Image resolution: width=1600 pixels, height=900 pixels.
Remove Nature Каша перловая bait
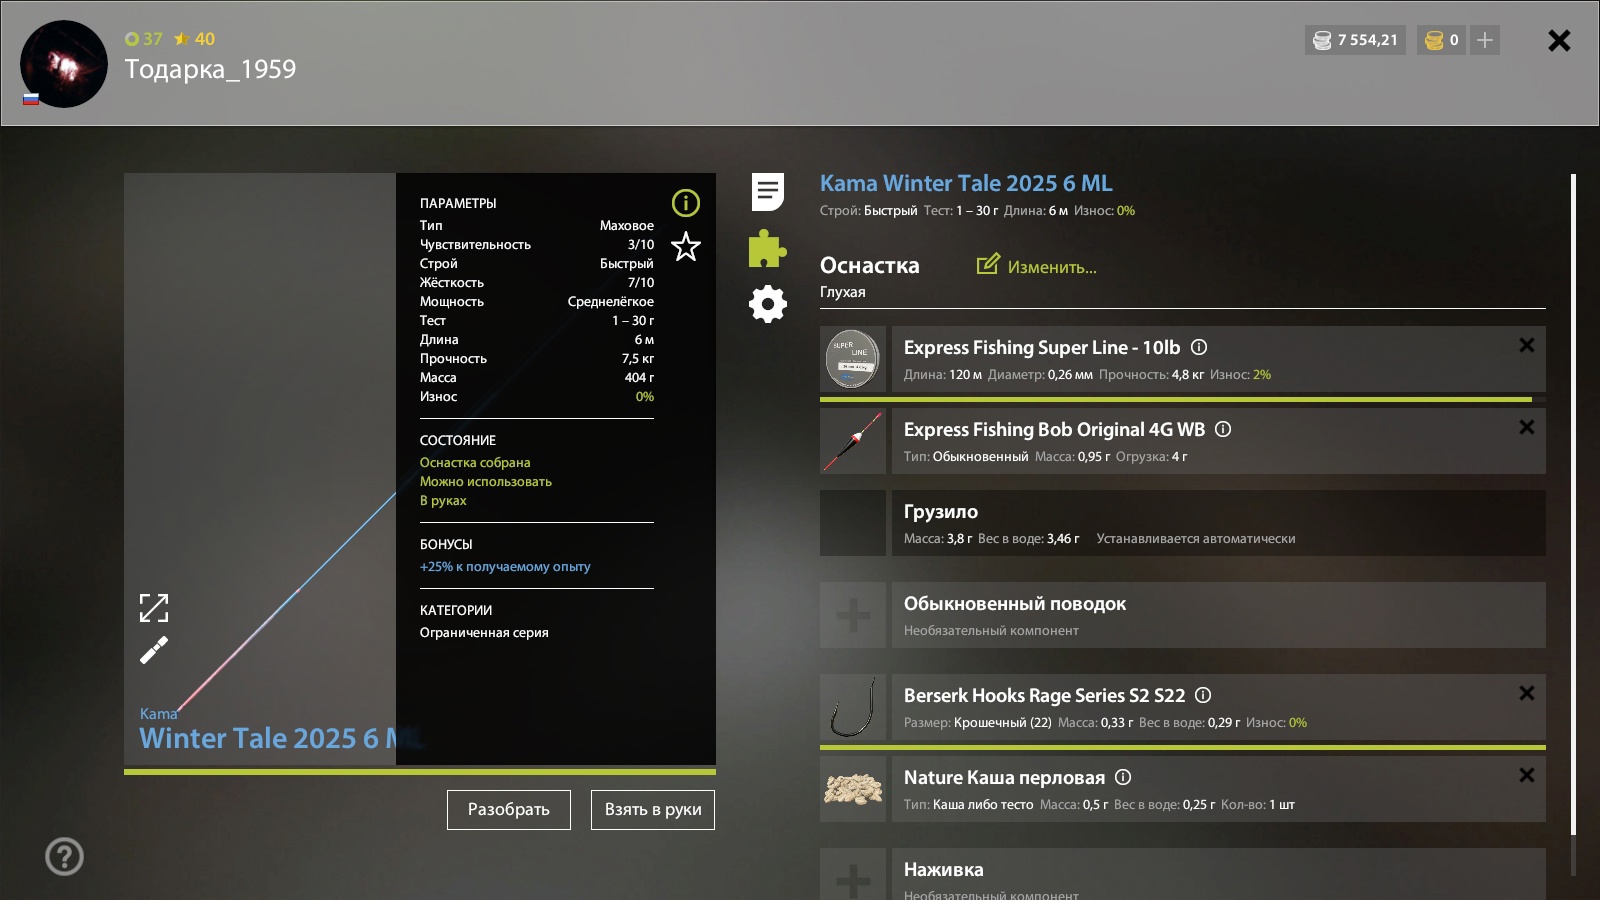click(1527, 775)
